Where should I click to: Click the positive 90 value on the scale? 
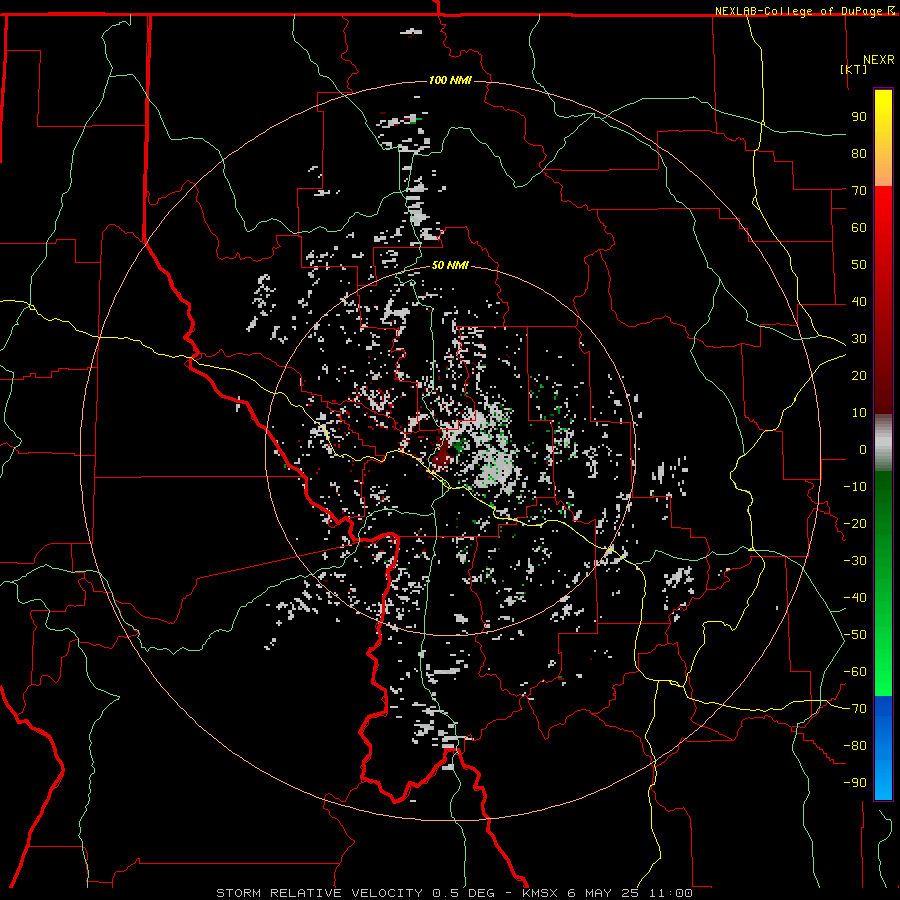859,117
